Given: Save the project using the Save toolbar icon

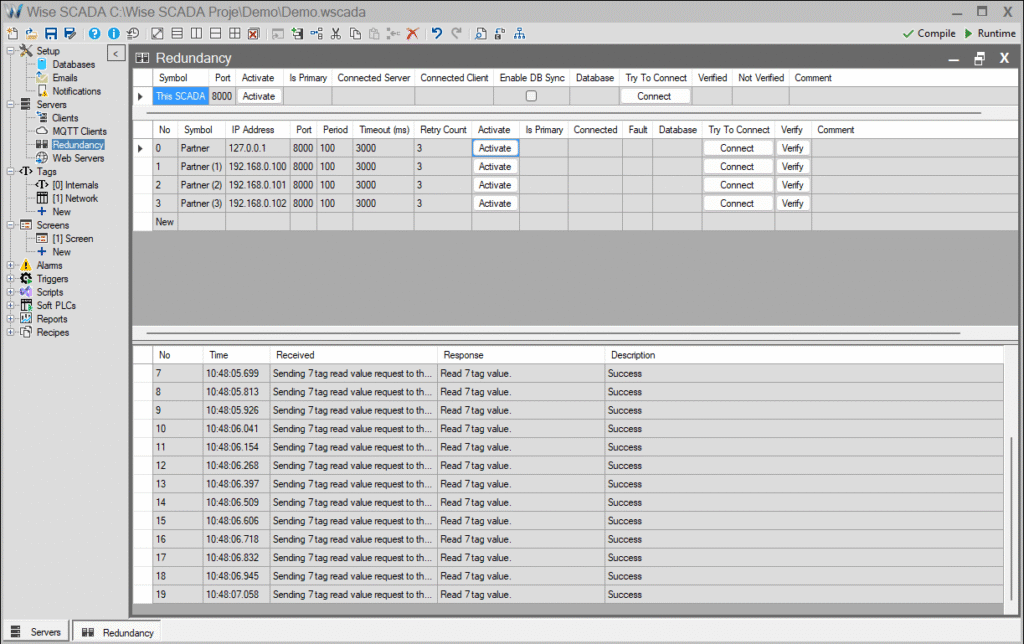Looking at the screenshot, I should pyautogui.click(x=49, y=33).
